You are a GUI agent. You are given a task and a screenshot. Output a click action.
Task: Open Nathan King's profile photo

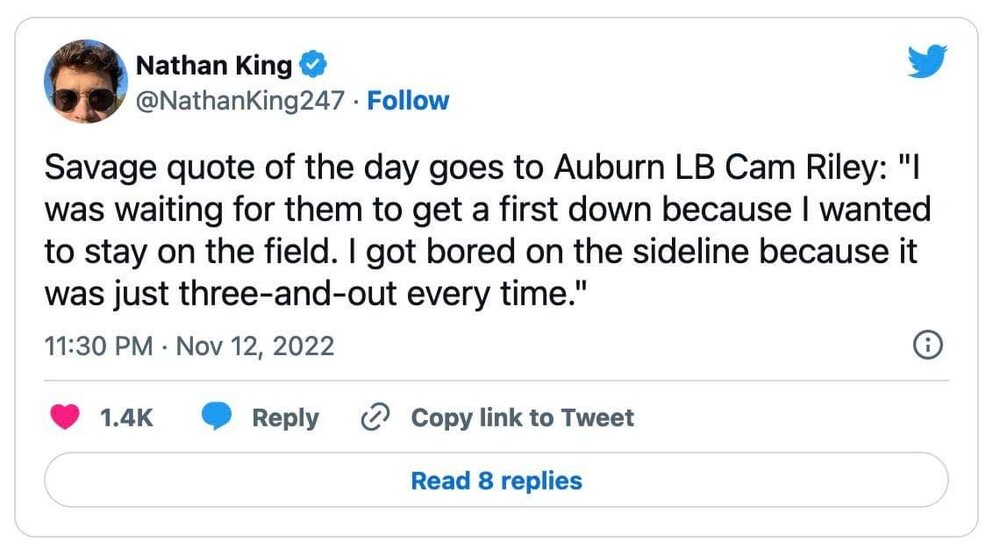(85, 82)
